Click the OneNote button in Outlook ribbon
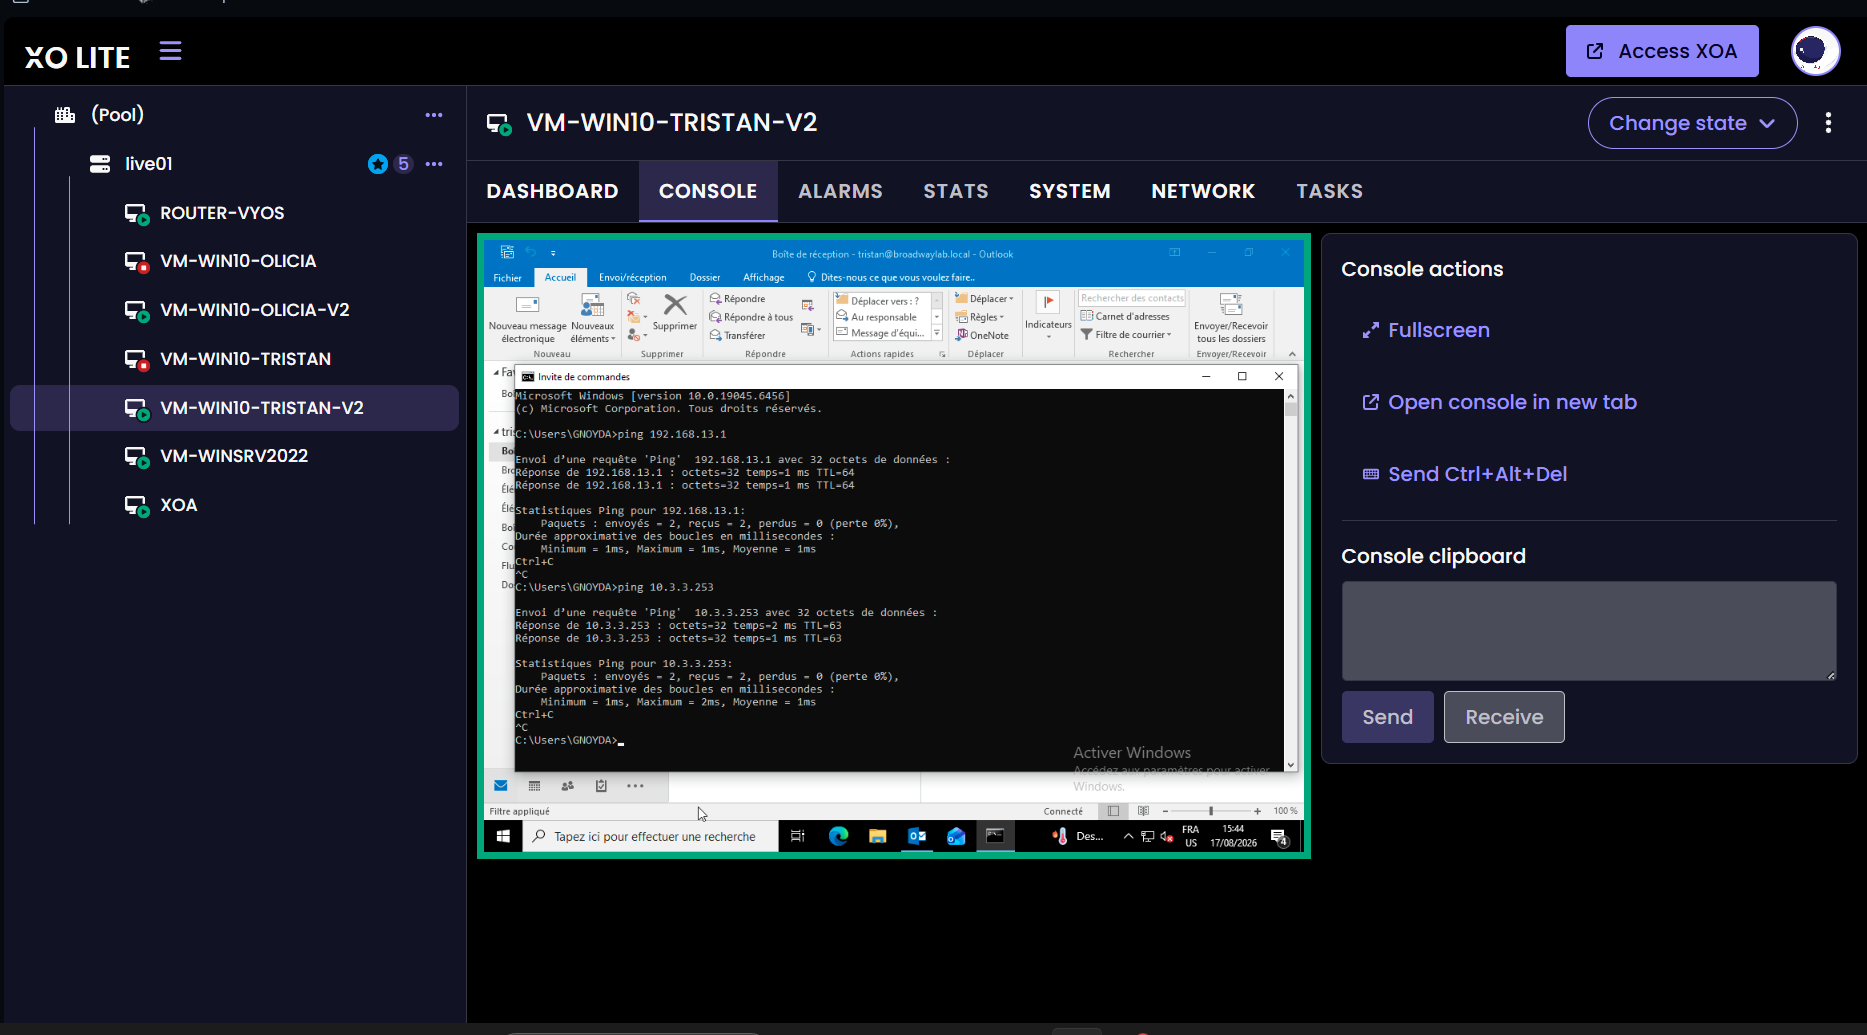 point(983,335)
